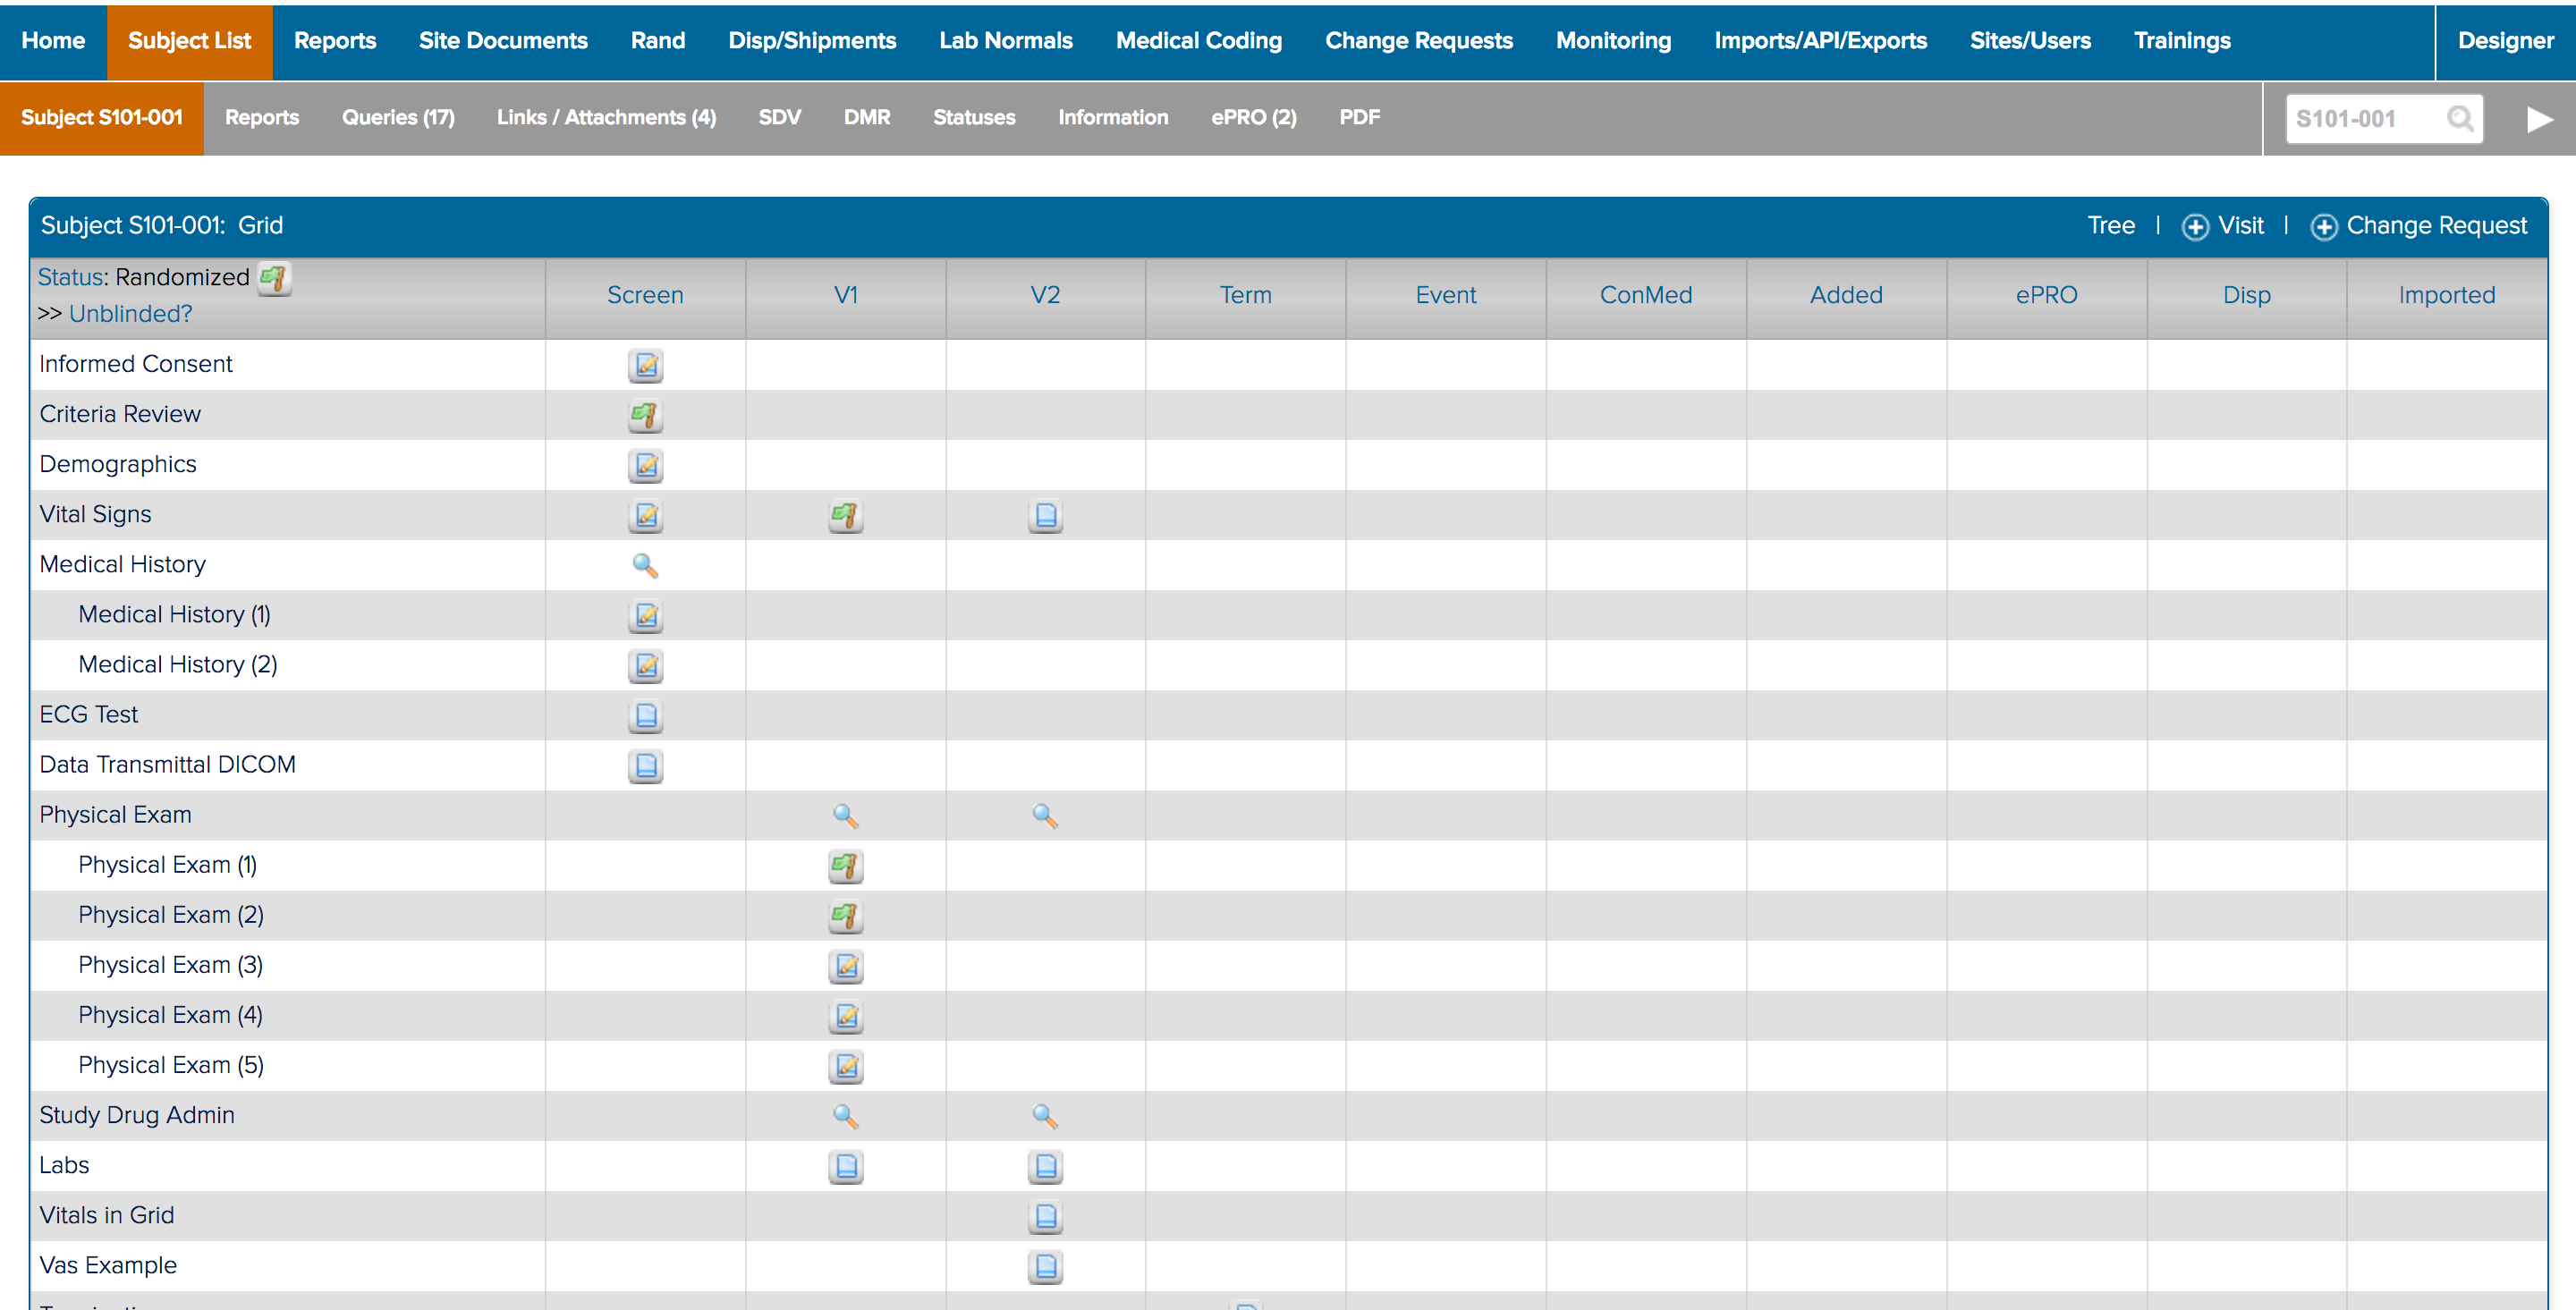
Task: Open the ePRO (2) tab
Action: point(1253,117)
